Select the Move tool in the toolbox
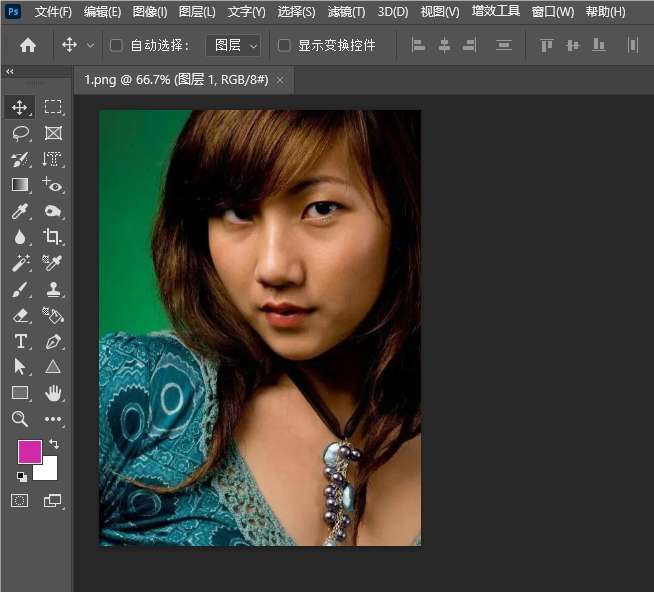Image resolution: width=654 pixels, height=592 pixels. 20,107
